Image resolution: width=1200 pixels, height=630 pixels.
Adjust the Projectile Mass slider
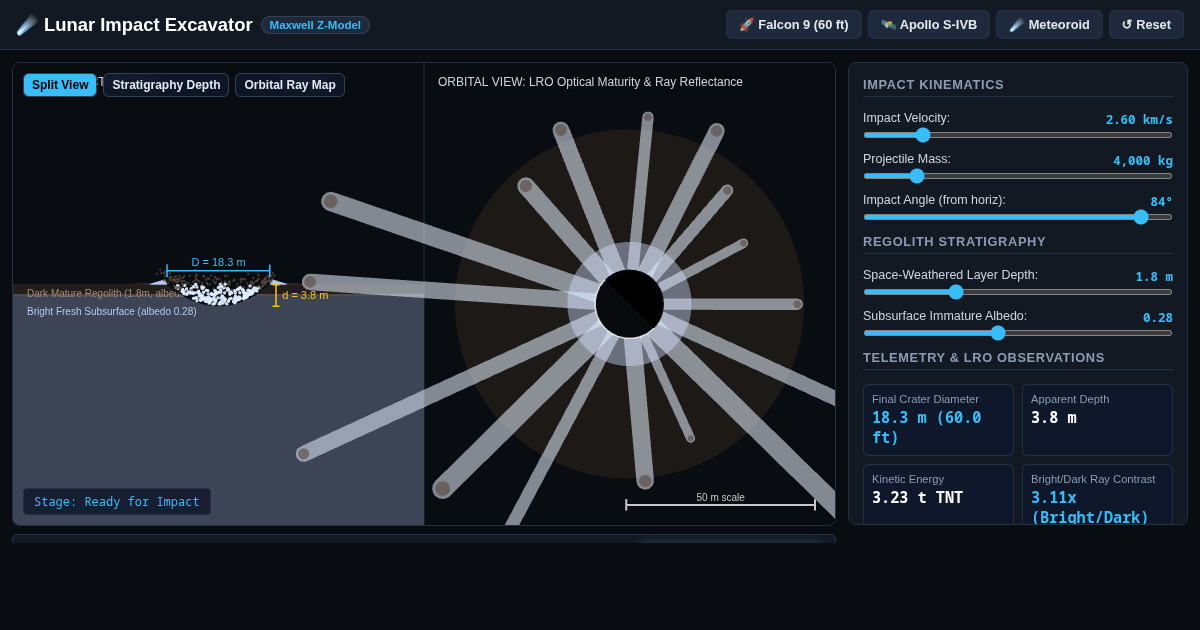1018,176
